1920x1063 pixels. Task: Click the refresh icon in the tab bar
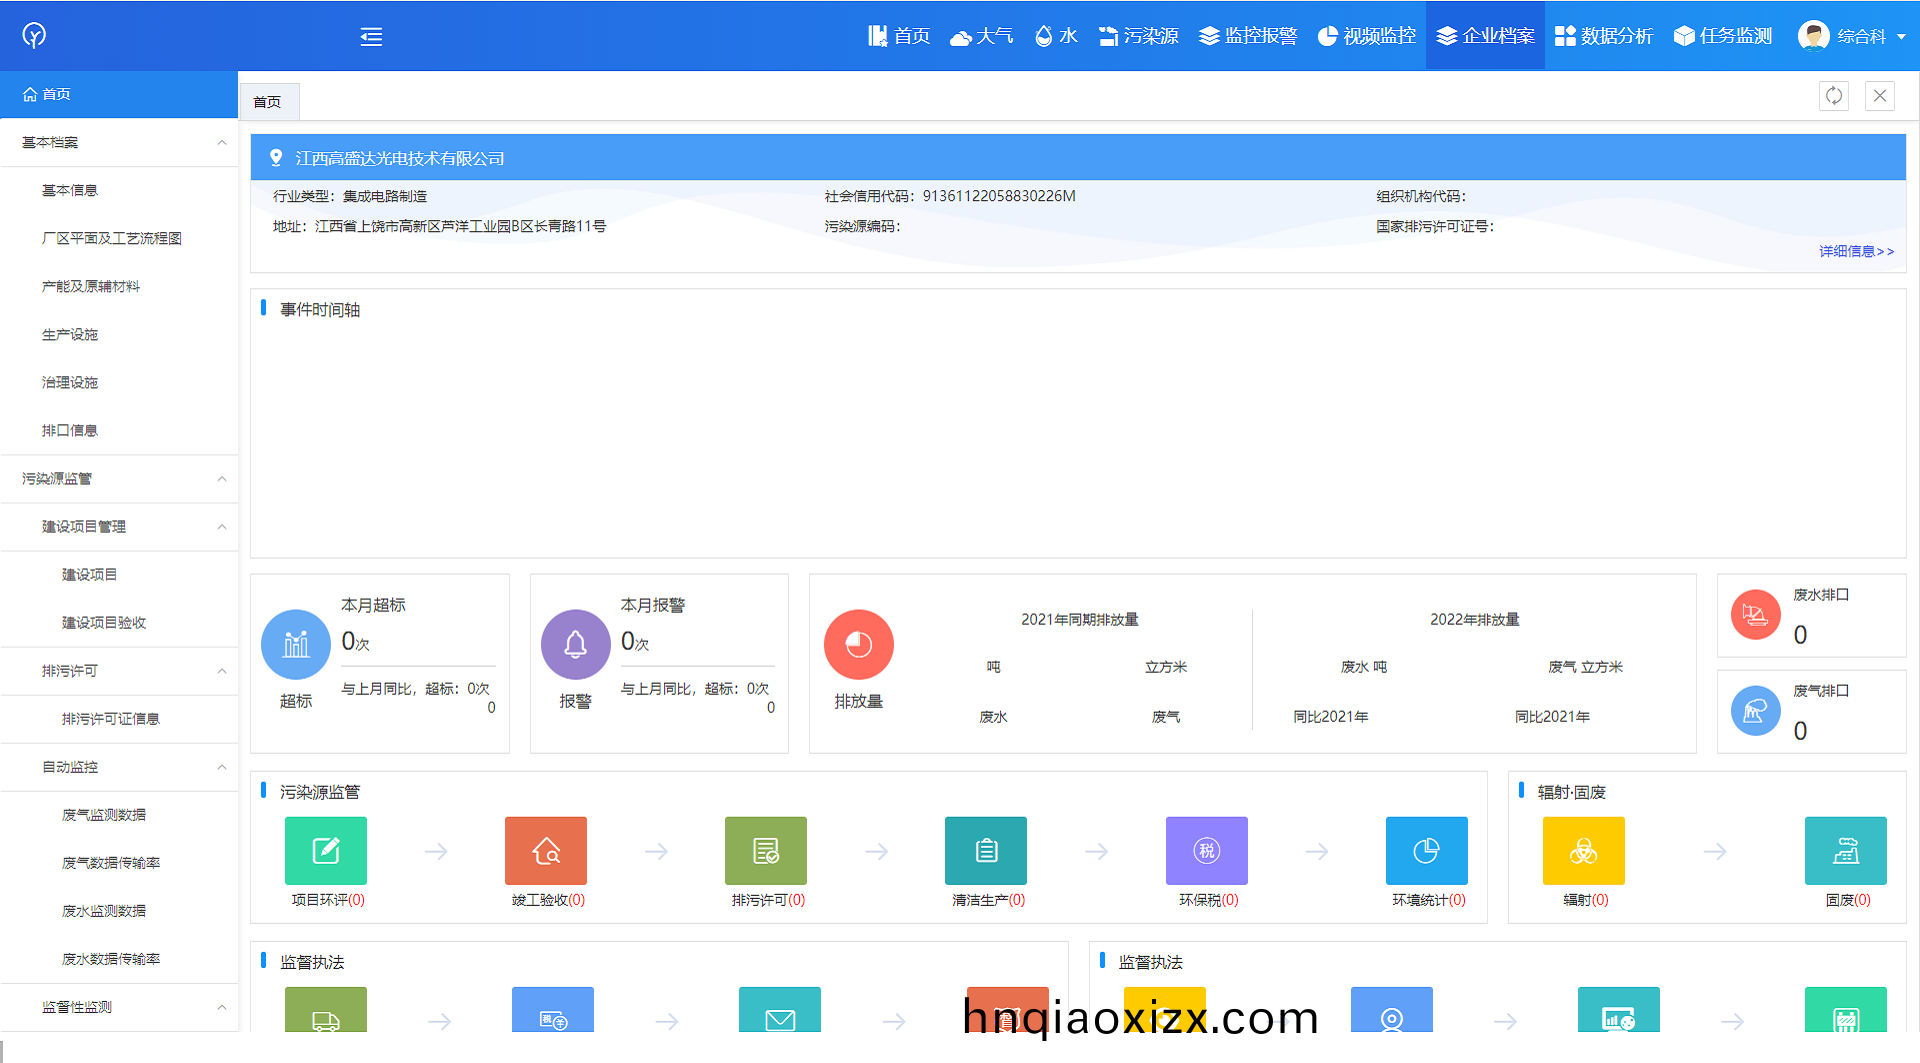(x=1833, y=96)
